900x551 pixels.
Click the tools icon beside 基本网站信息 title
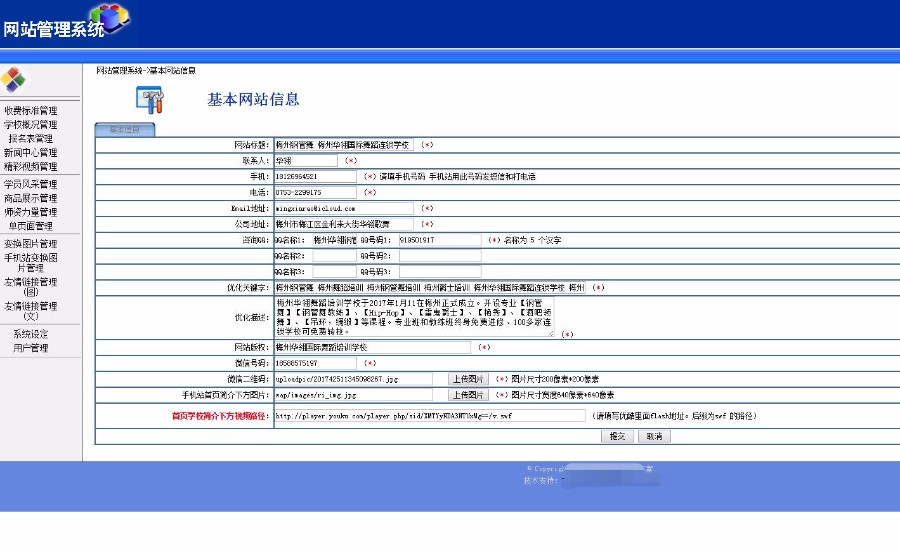(150, 100)
